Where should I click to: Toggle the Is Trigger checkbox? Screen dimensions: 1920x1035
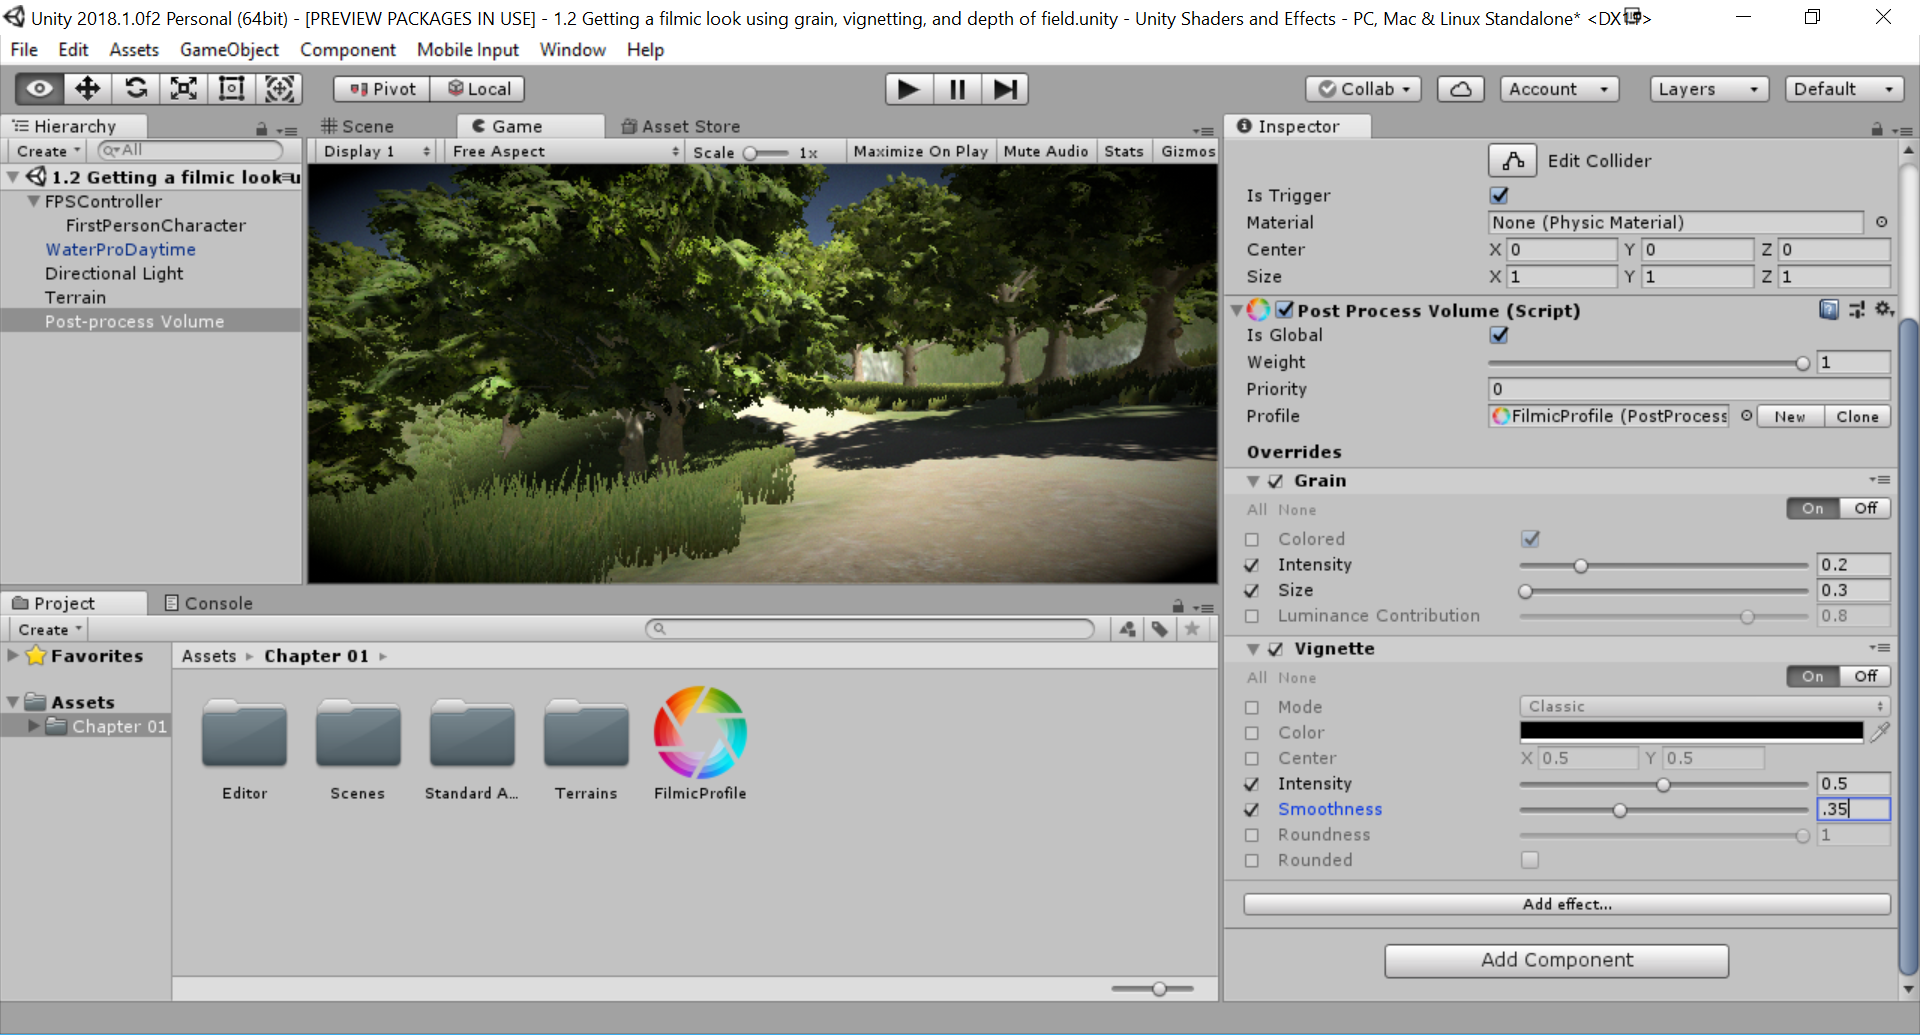click(1499, 195)
